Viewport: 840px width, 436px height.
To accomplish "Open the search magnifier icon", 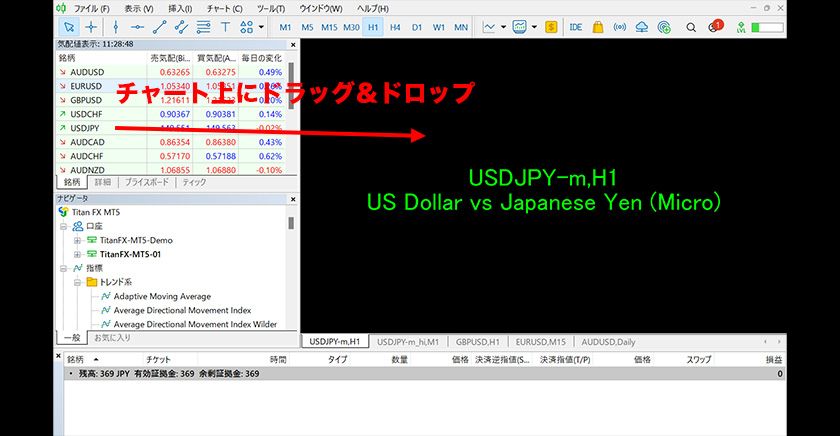I will tap(691, 27).
